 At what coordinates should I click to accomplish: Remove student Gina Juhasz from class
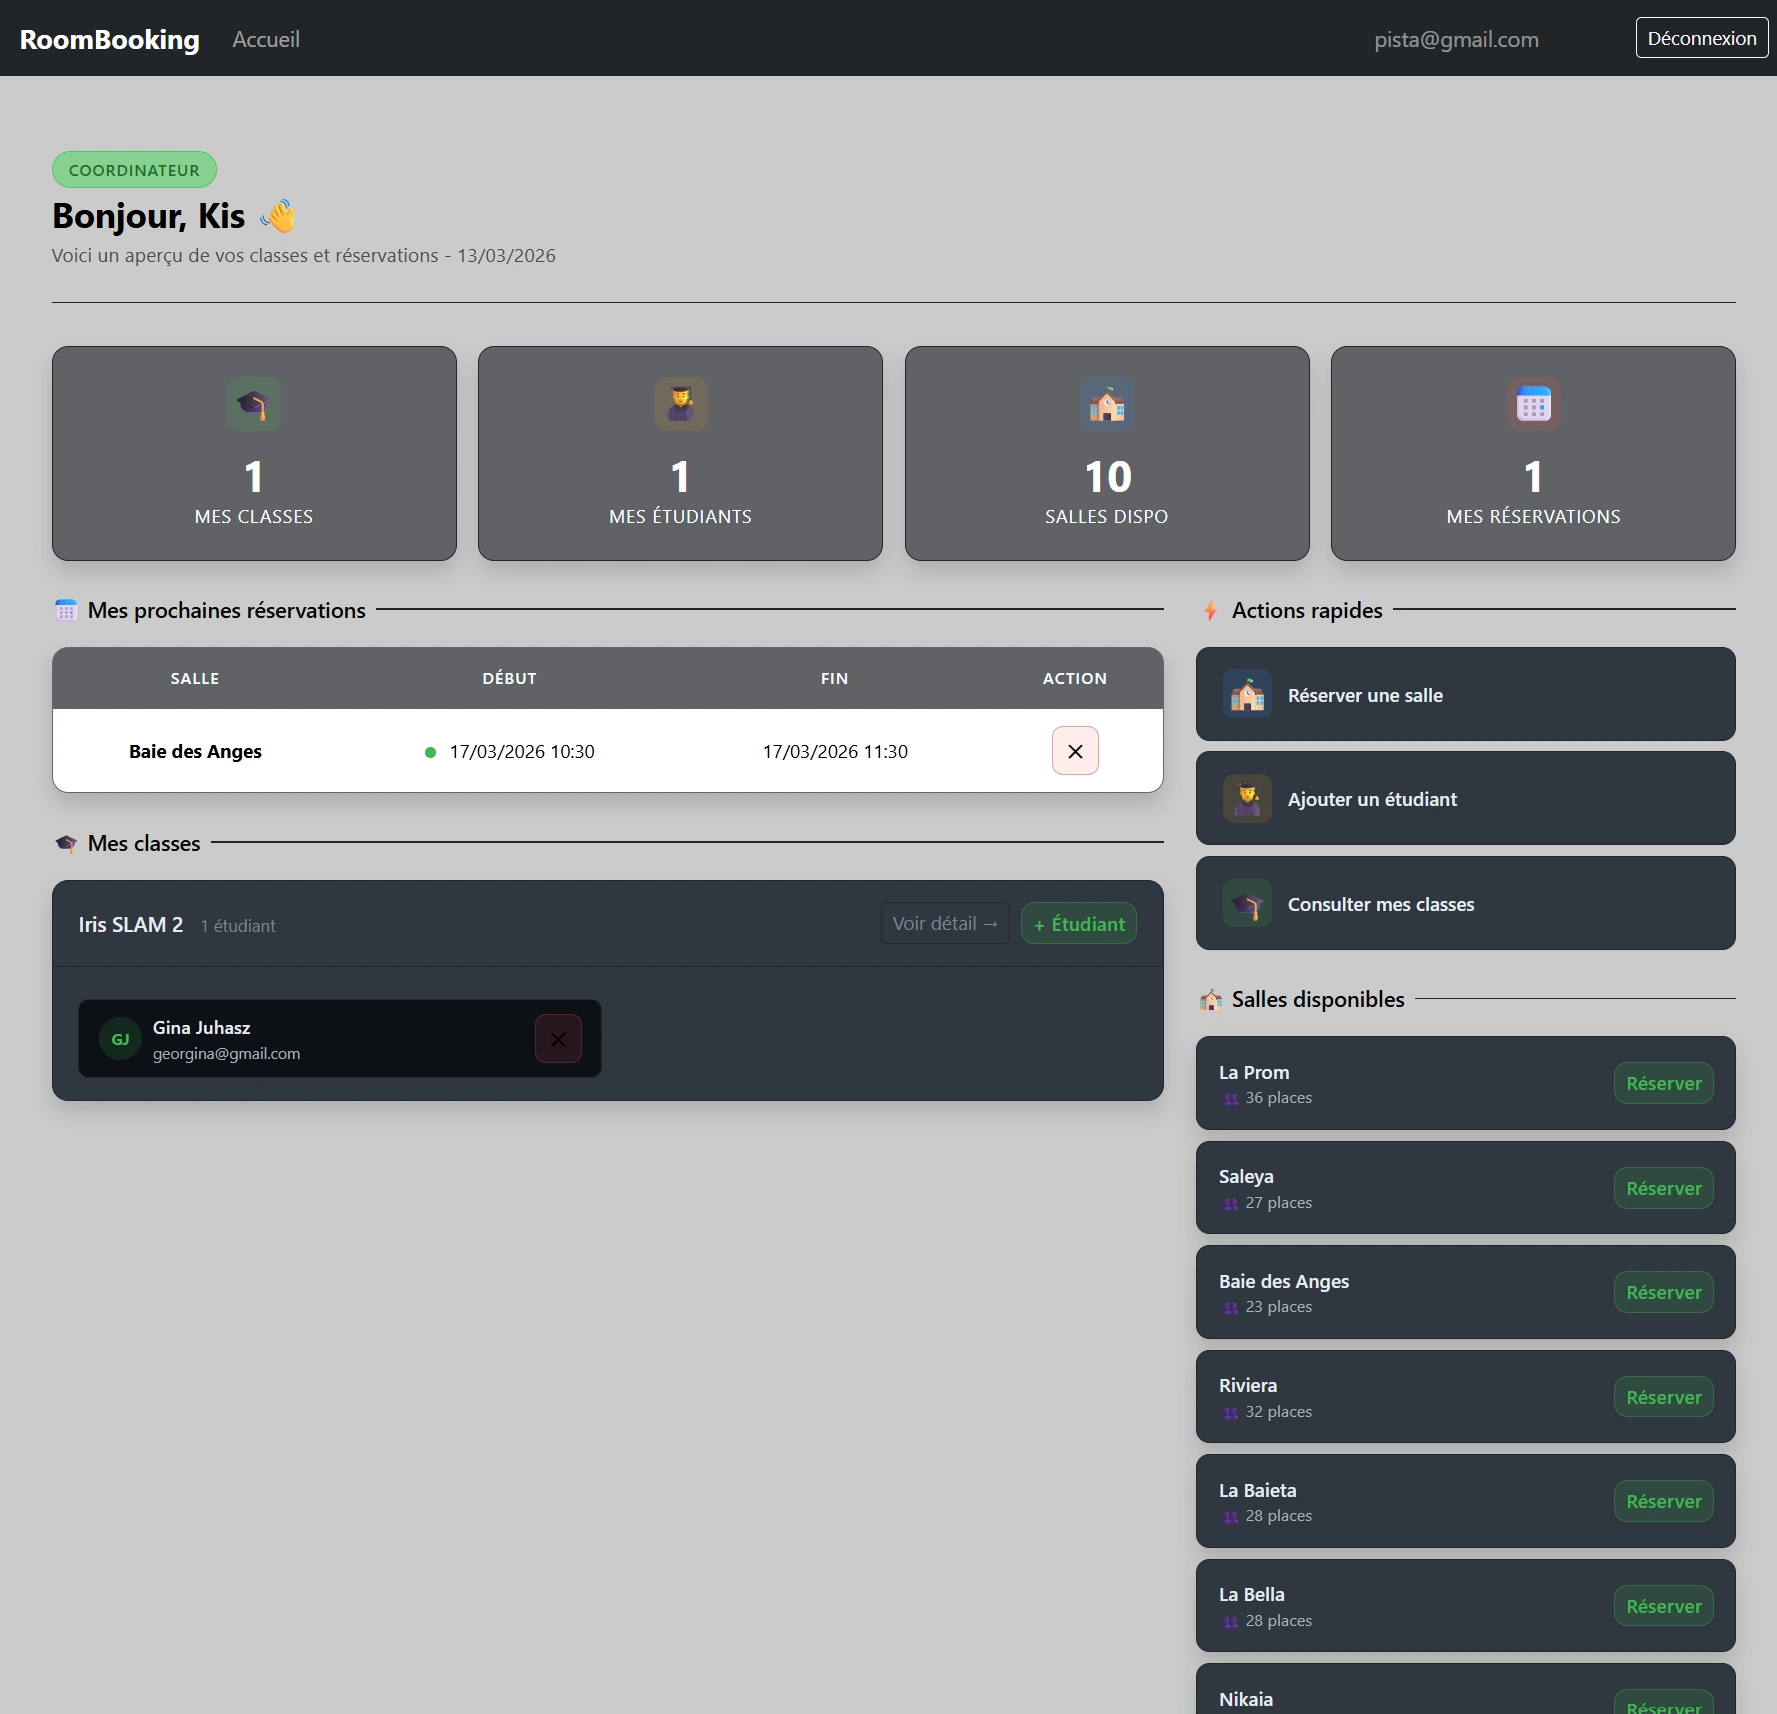tap(558, 1039)
